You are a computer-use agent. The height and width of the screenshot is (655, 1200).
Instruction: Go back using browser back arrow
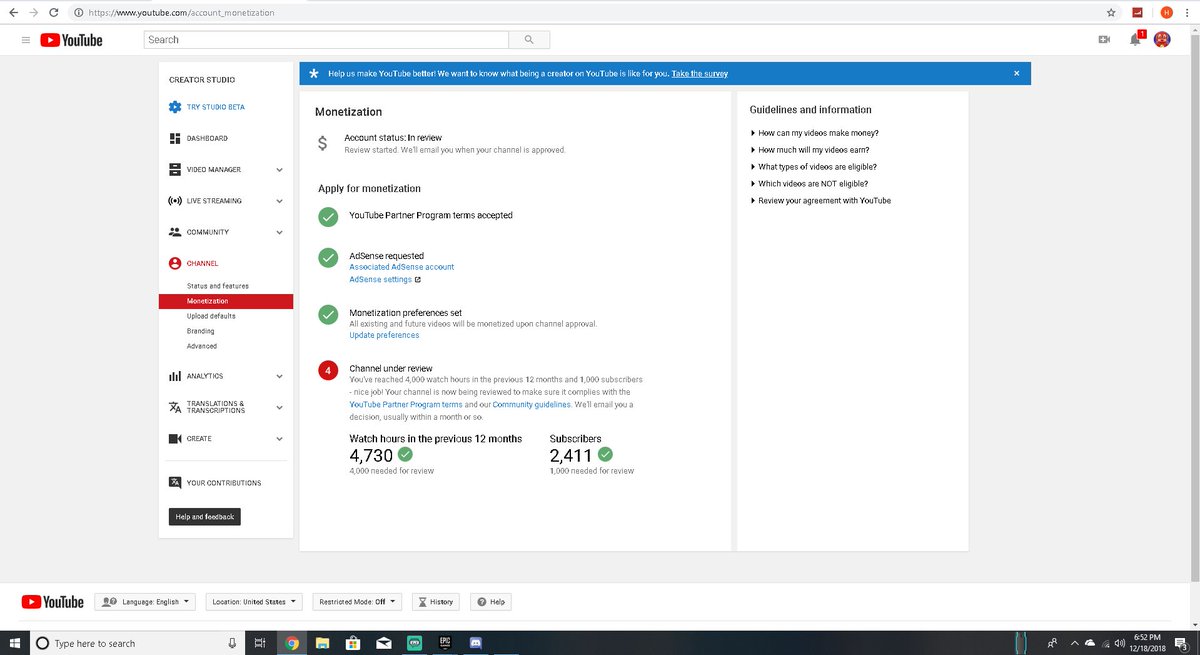[13, 13]
